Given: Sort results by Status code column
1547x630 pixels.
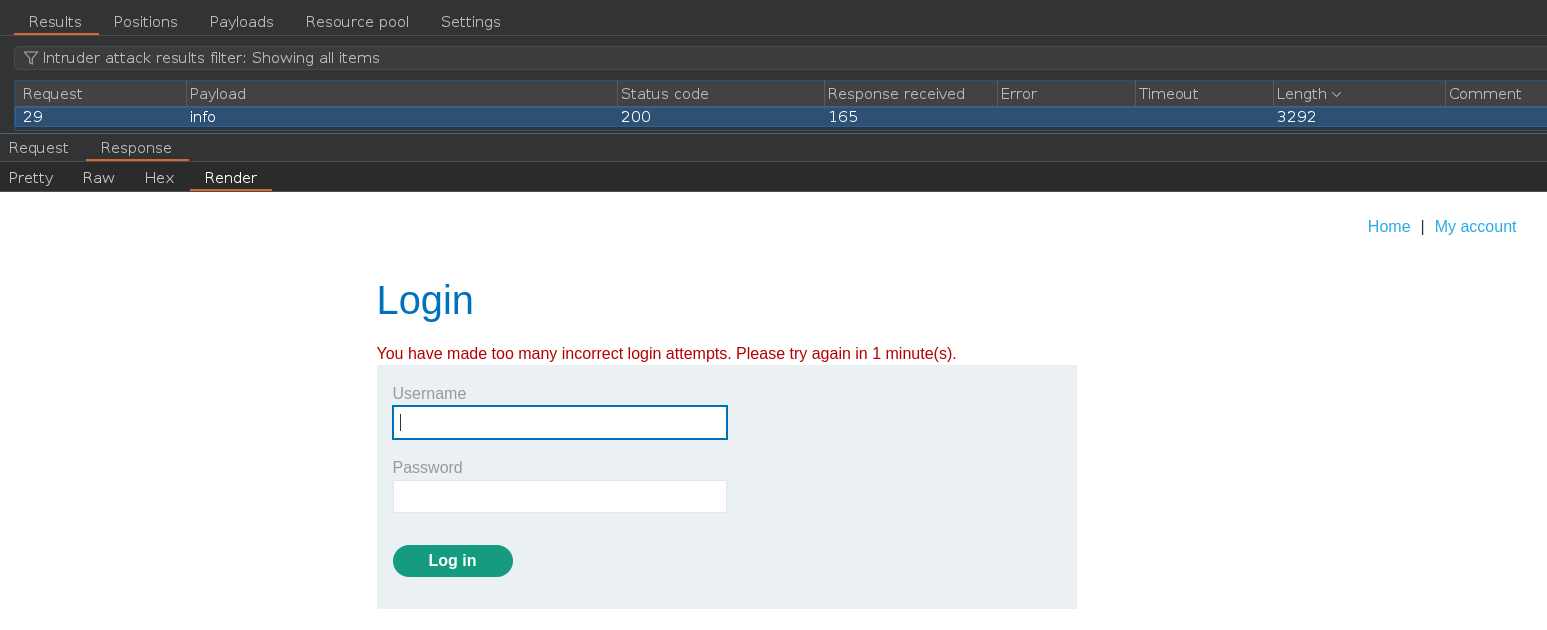Looking at the screenshot, I should click(665, 94).
